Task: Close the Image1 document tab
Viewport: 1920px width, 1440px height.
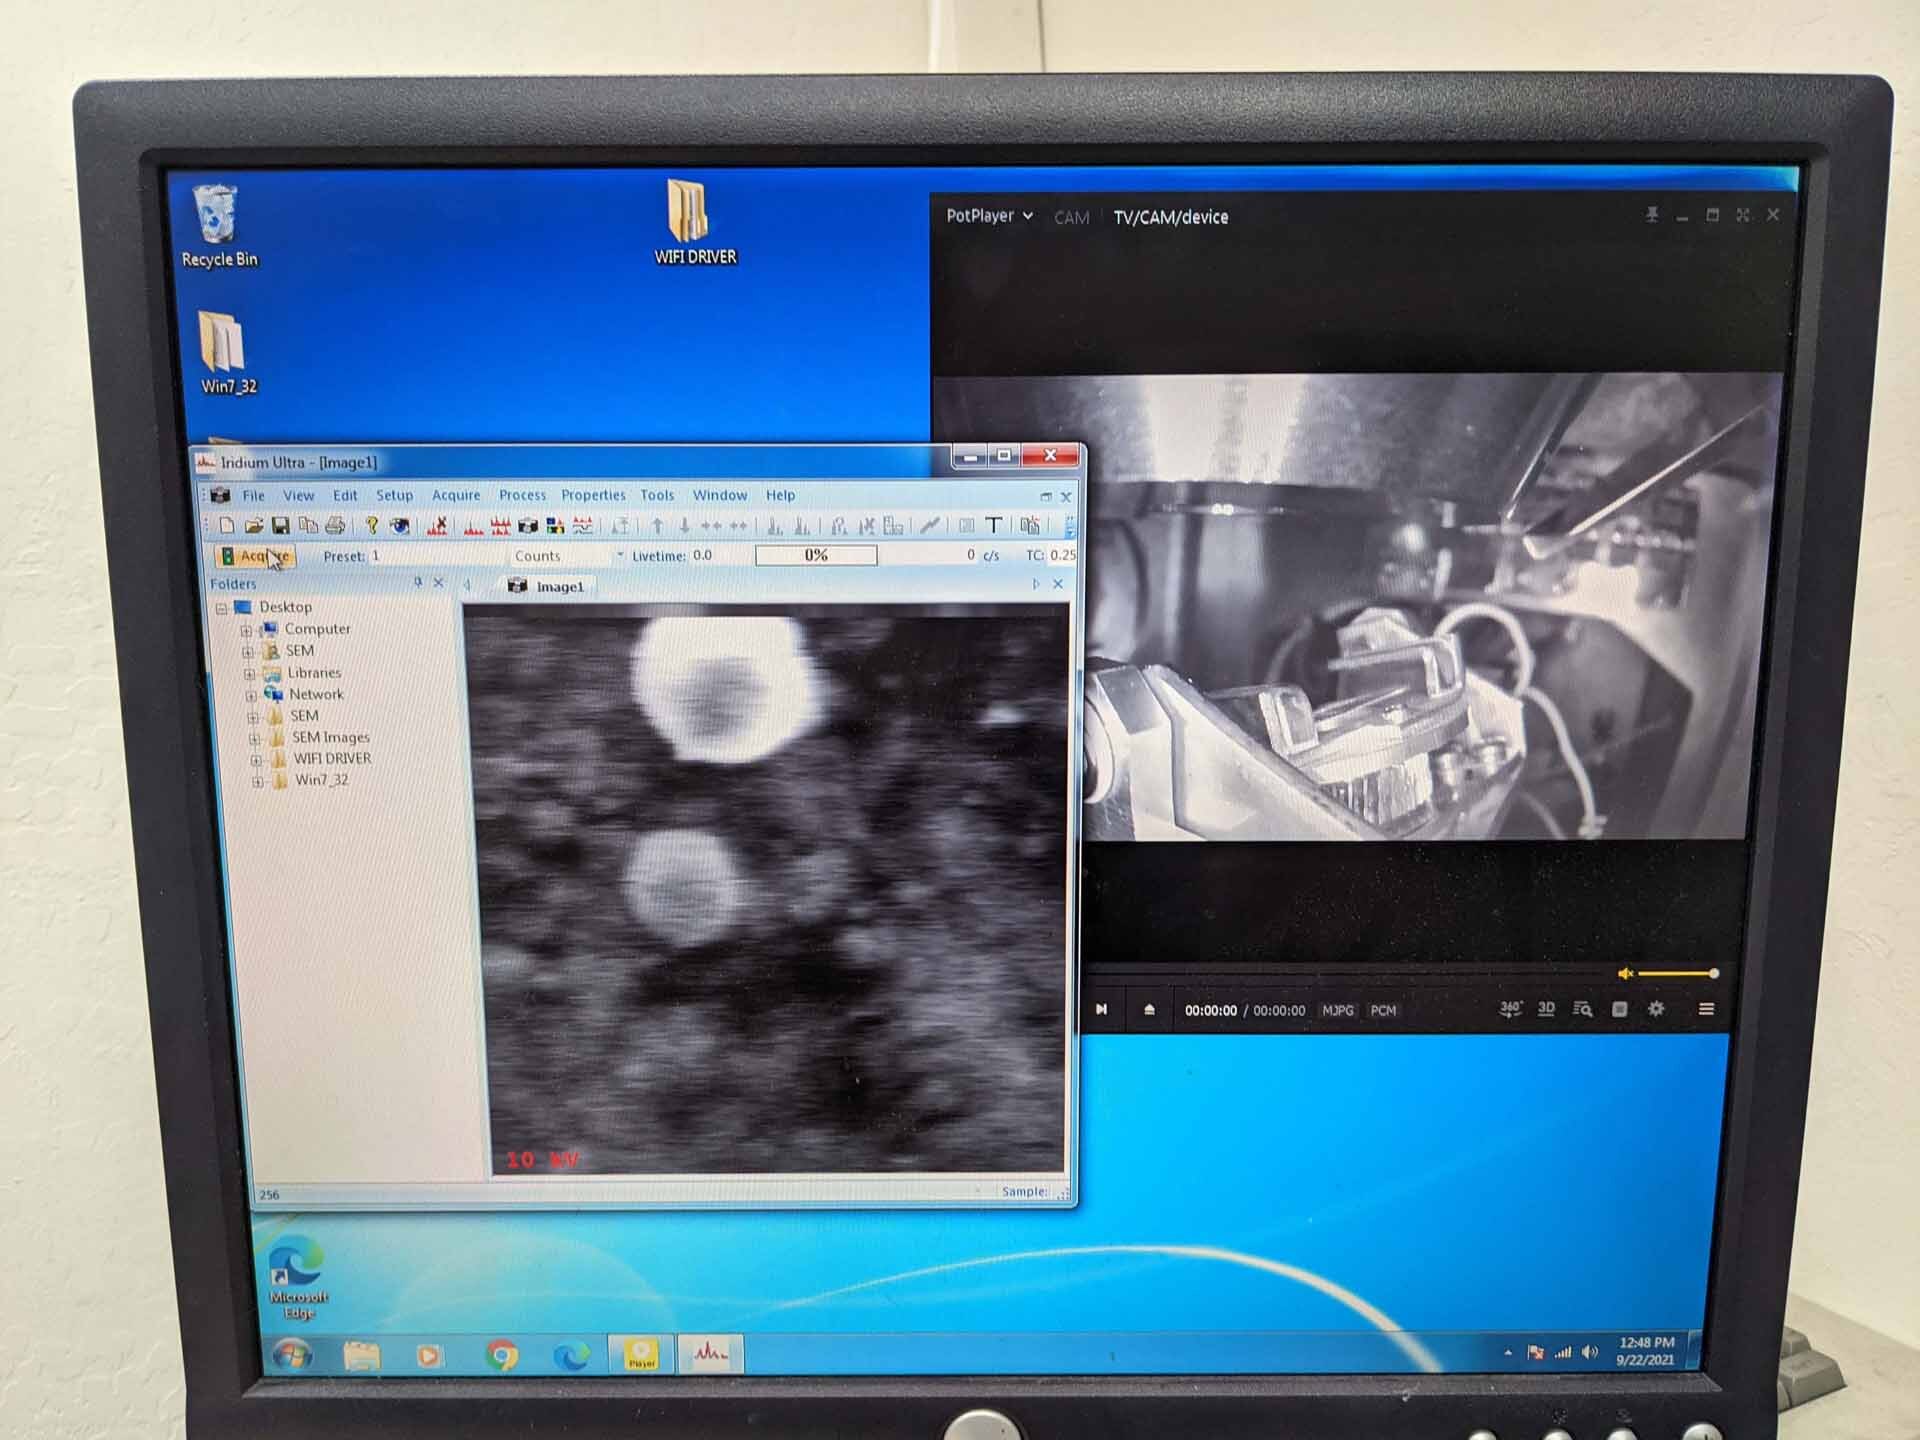Action: tap(1058, 584)
